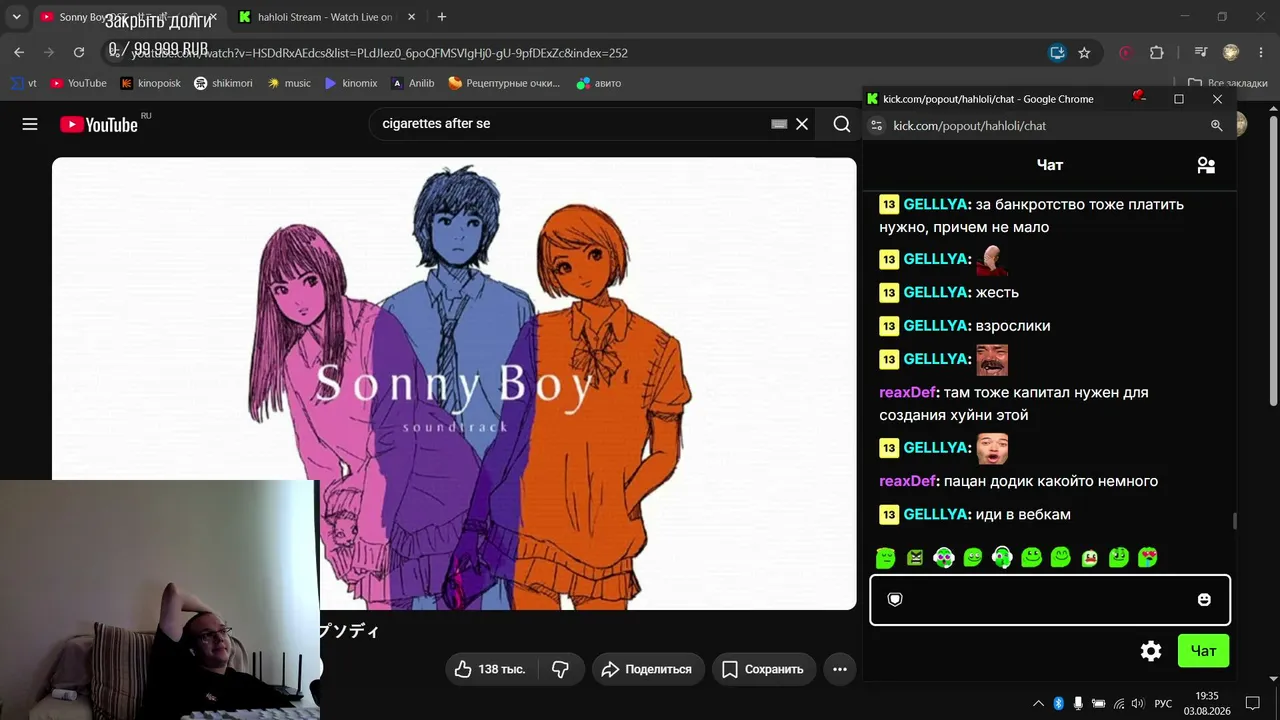Open the Chrome extensions puzzle icon
This screenshot has width=1280, height=720.
point(1157,53)
